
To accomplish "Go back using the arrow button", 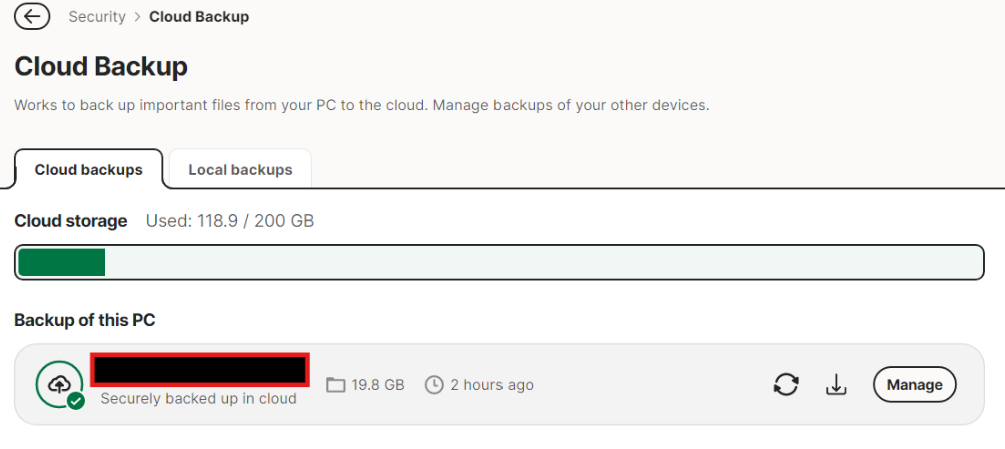I will click(x=32, y=16).
